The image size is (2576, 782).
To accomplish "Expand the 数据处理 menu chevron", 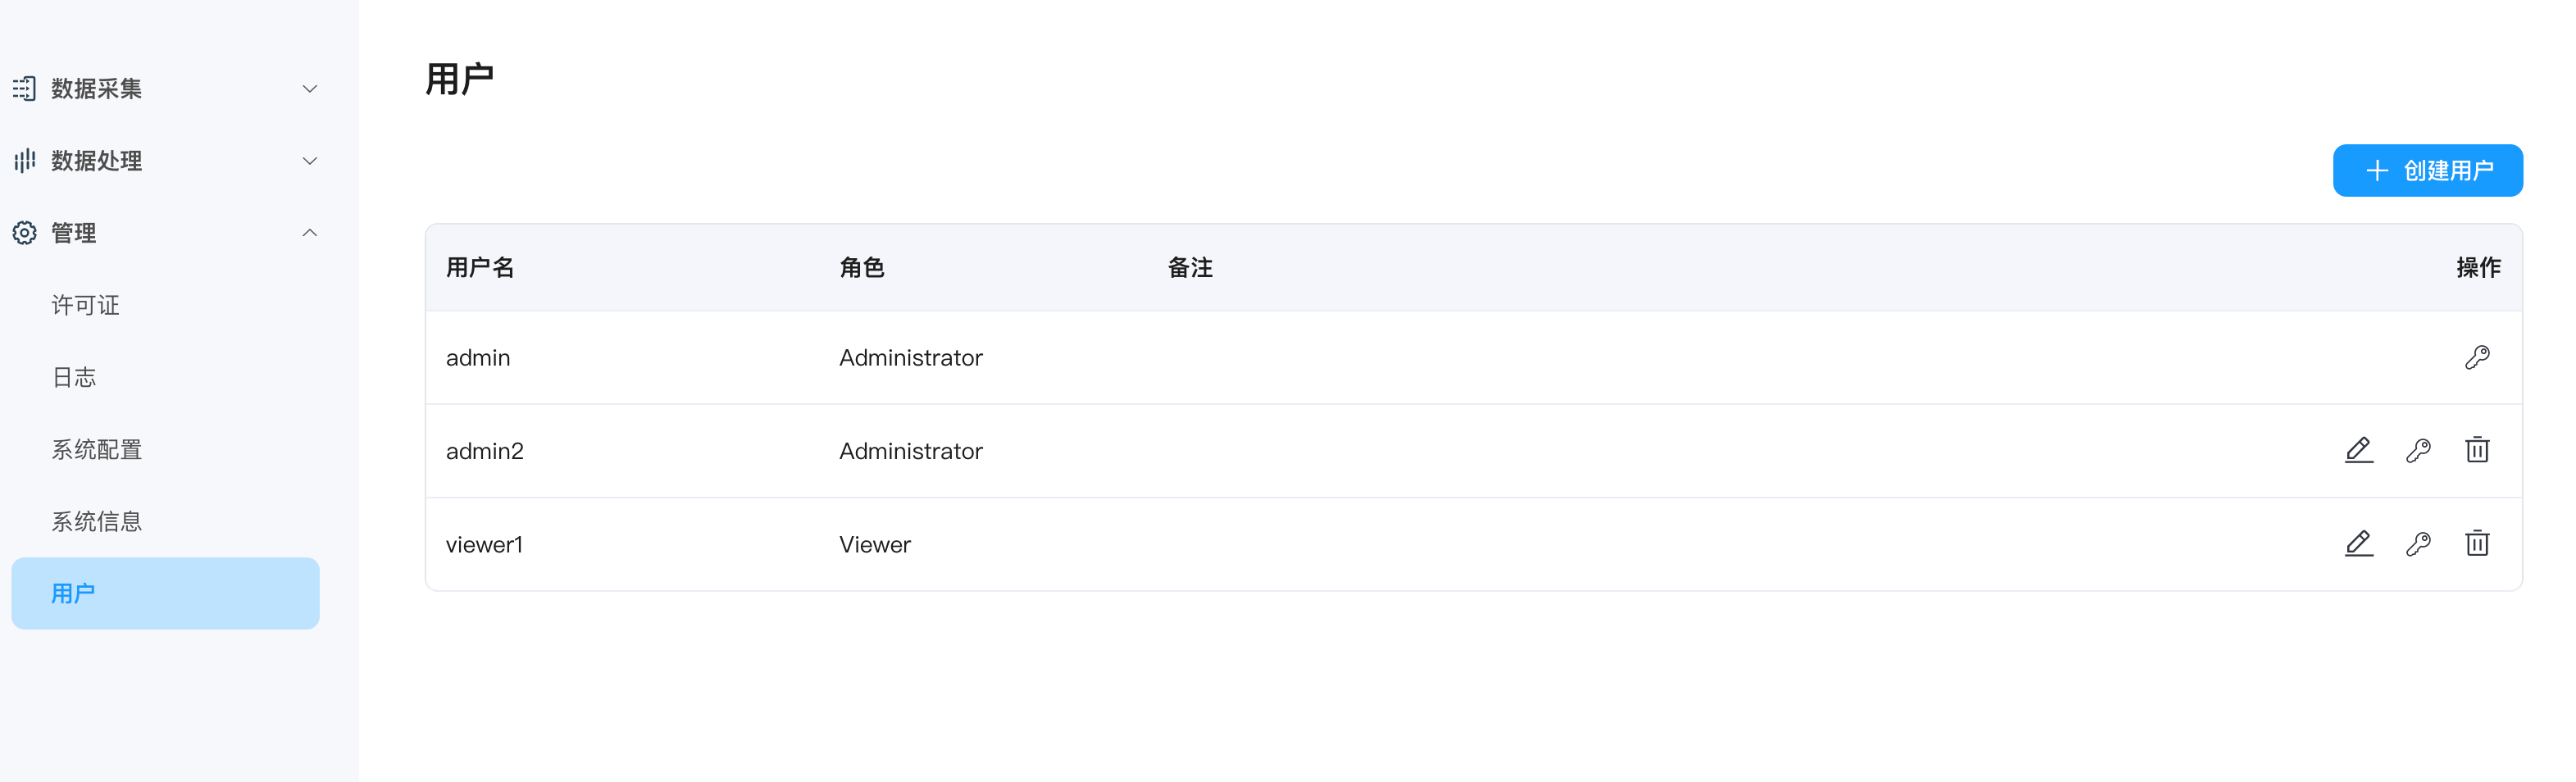I will (x=310, y=161).
